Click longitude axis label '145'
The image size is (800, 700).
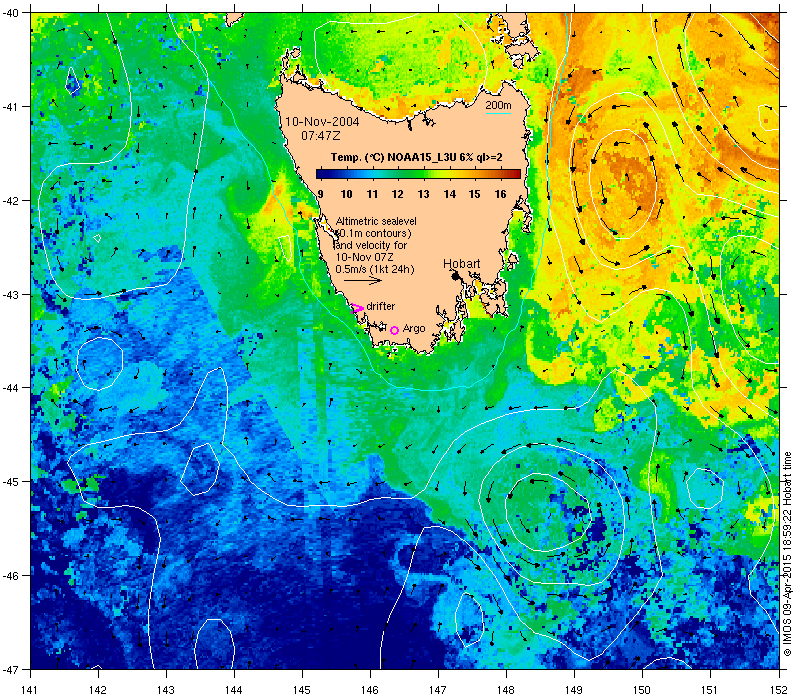[303, 690]
